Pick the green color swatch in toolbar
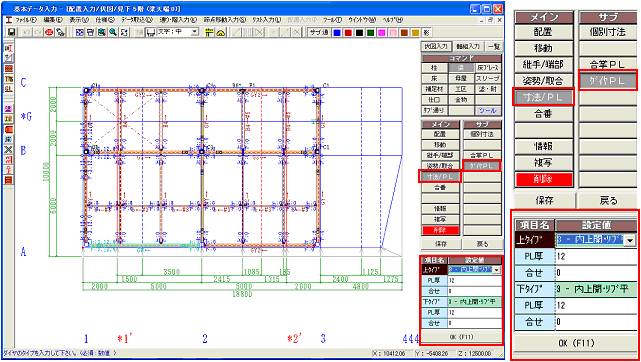This screenshot has width=641, height=362. tap(370, 32)
